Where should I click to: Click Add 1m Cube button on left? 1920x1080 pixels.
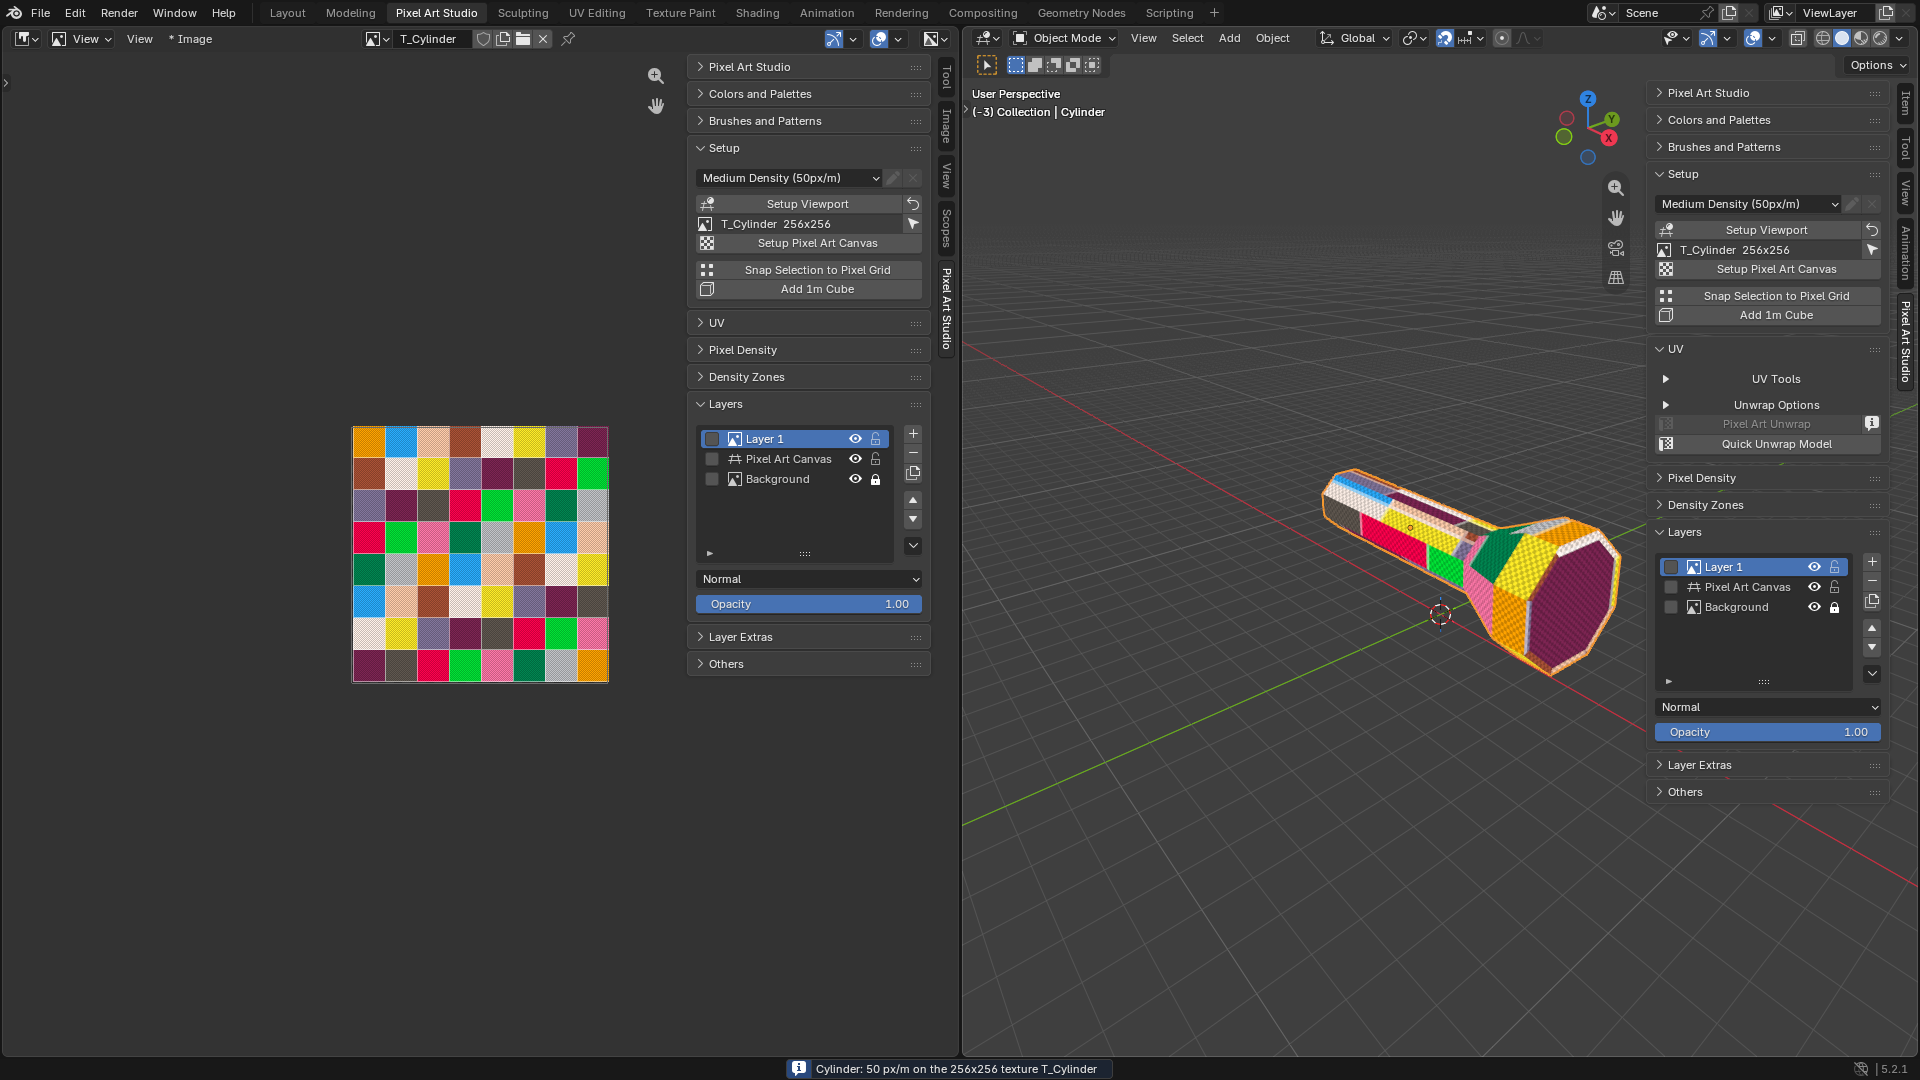809,289
